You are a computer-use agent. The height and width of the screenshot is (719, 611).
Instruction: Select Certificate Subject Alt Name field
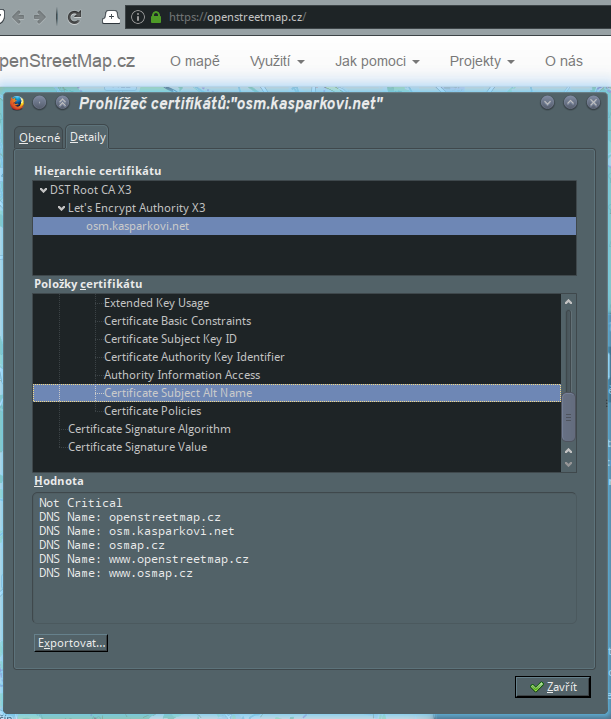click(297, 393)
